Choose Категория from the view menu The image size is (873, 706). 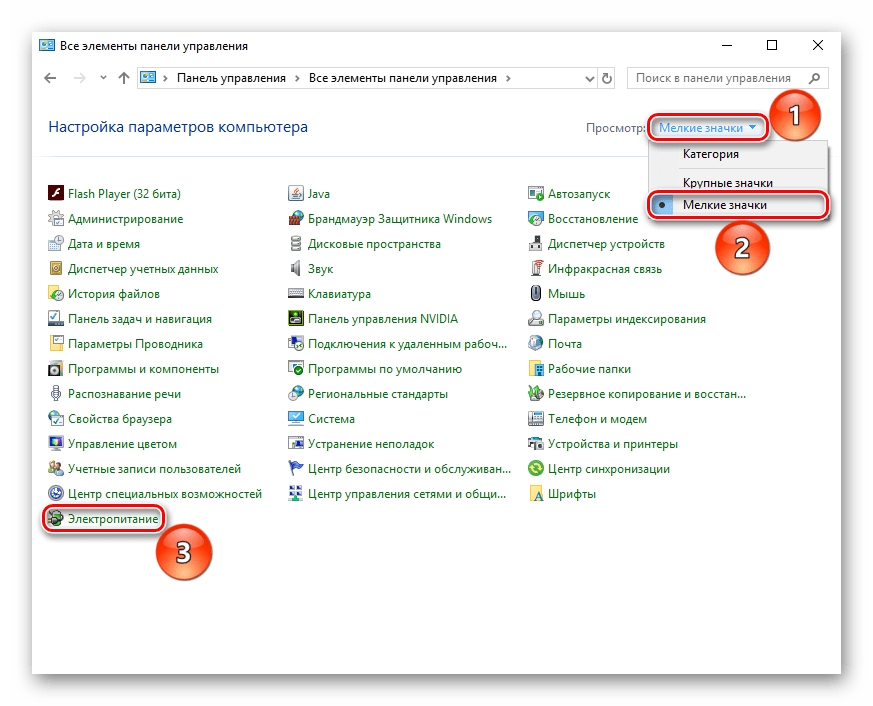coord(711,154)
